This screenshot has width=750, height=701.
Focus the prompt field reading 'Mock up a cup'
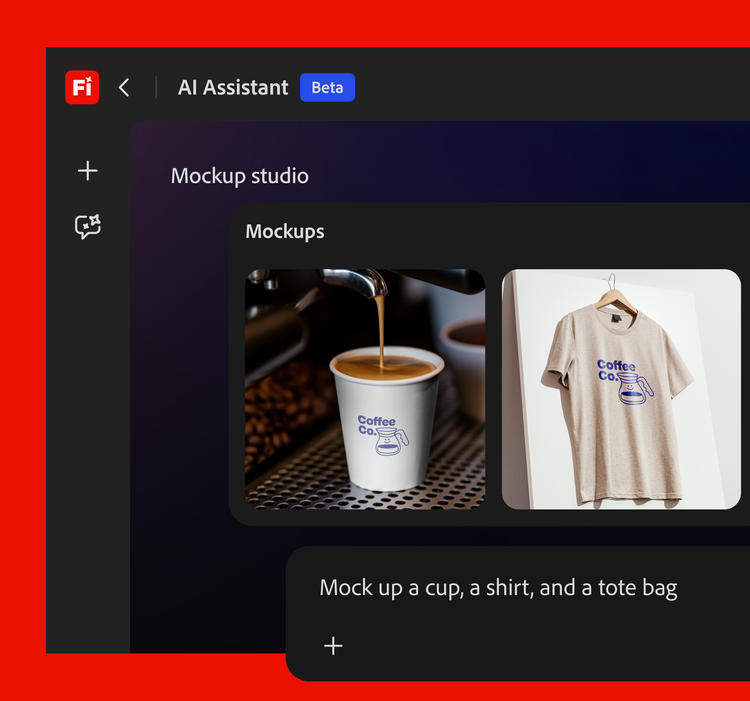click(x=498, y=588)
